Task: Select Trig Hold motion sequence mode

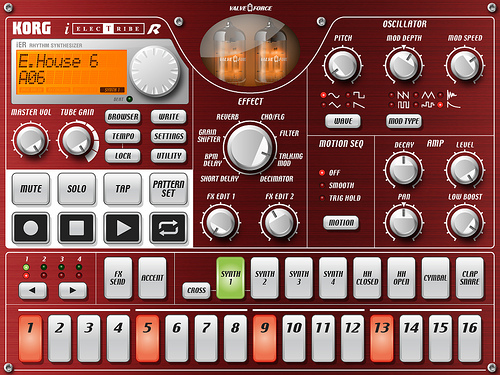Action: click(x=340, y=198)
